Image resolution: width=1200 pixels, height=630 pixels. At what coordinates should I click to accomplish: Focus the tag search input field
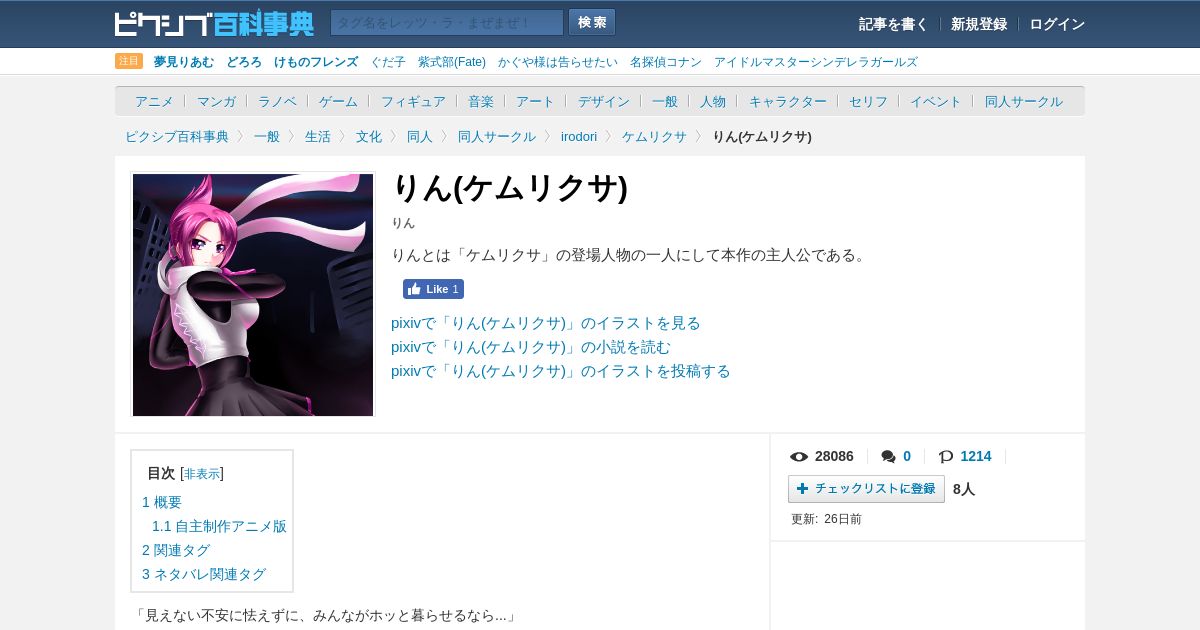pyautogui.click(x=447, y=23)
